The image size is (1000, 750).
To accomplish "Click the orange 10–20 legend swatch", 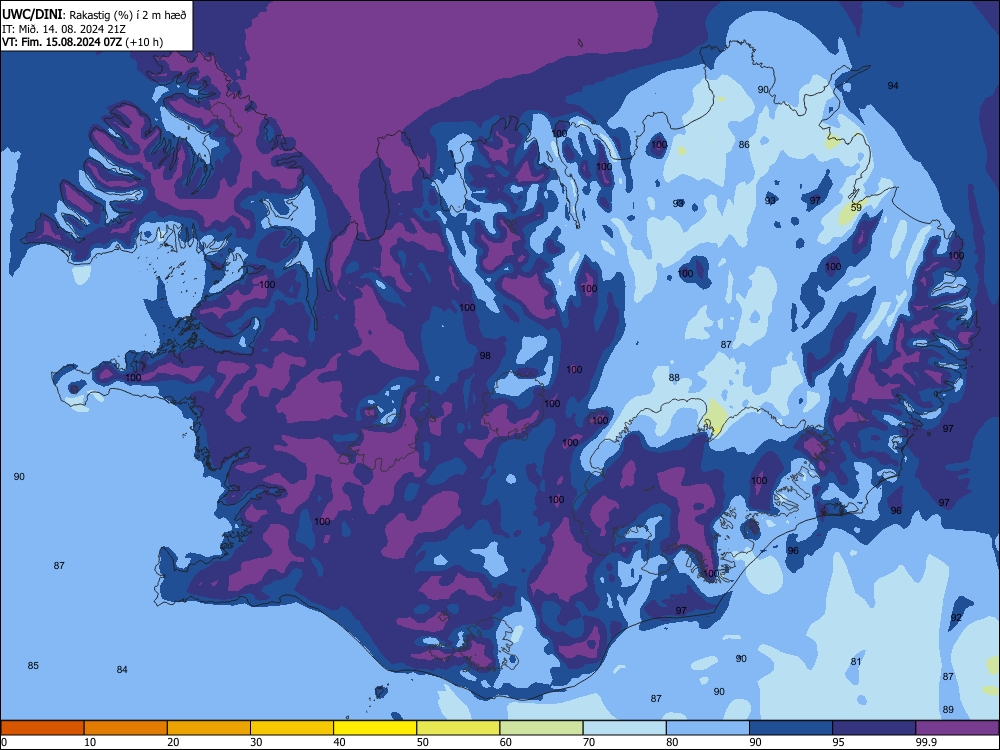I will pyautogui.click(x=126, y=728).
